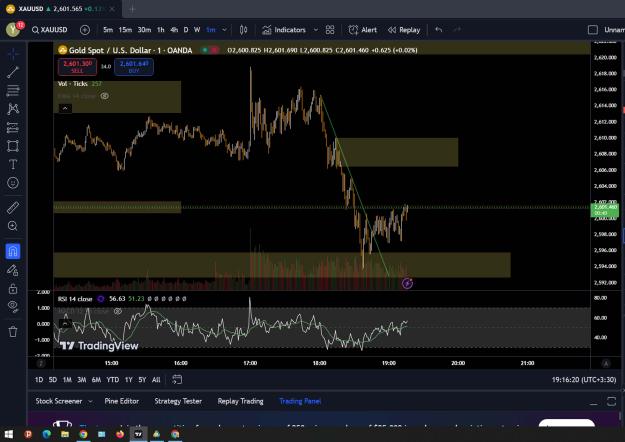Open the candlestick chart type selector
Screen dimensions: 625x442
(x=244, y=30)
